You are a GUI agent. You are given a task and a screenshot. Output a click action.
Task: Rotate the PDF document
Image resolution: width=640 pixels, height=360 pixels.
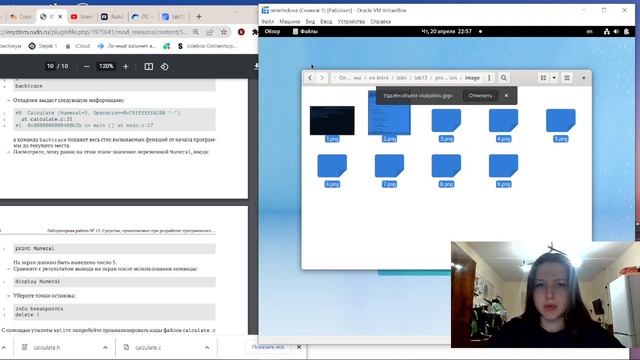click(x=164, y=67)
